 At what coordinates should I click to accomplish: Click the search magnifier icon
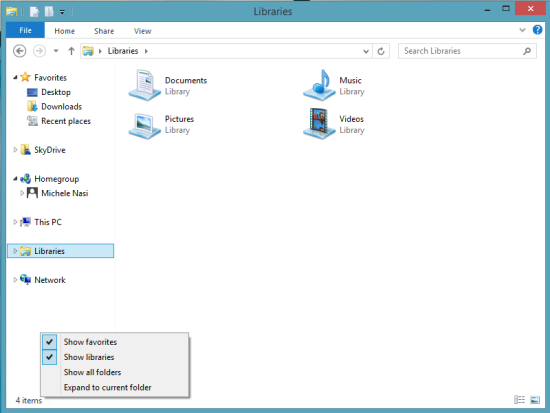pos(527,51)
